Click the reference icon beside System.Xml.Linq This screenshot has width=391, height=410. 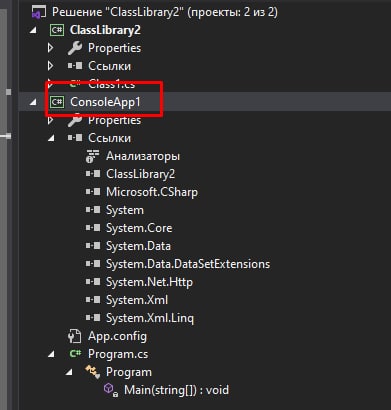93,318
